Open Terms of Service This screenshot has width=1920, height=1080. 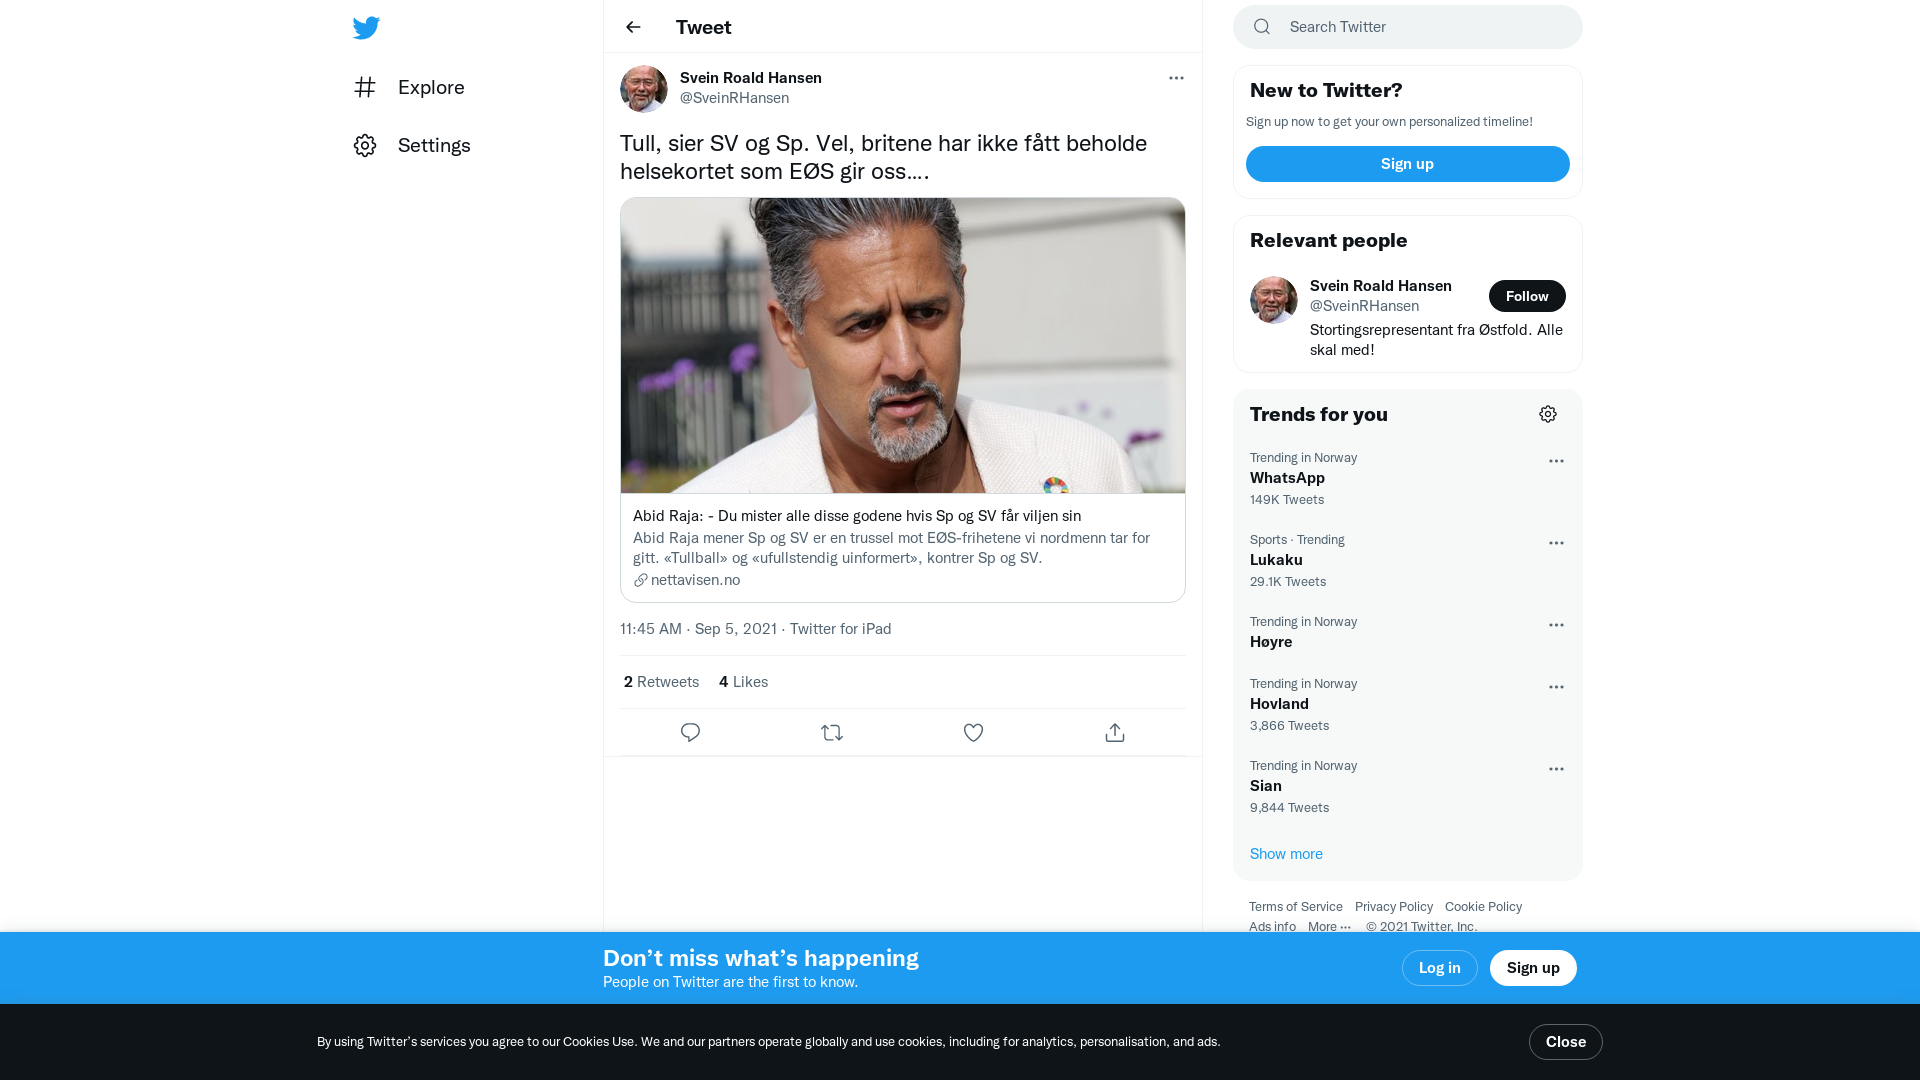pyautogui.click(x=1296, y=907)
